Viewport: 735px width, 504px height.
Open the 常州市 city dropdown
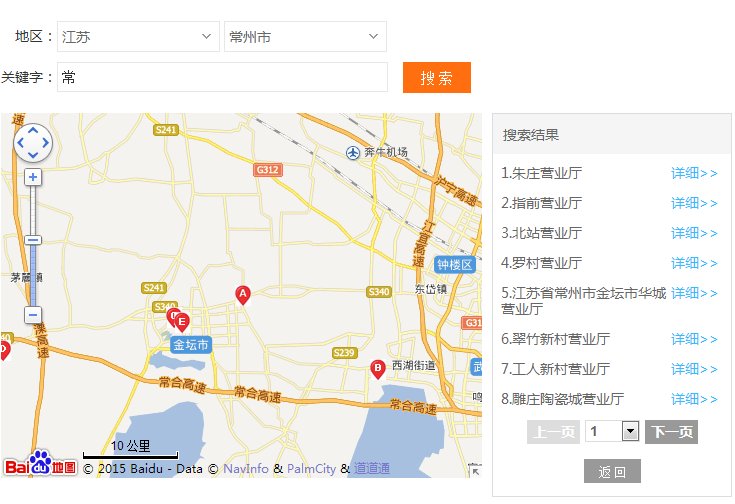coord(305,37)
